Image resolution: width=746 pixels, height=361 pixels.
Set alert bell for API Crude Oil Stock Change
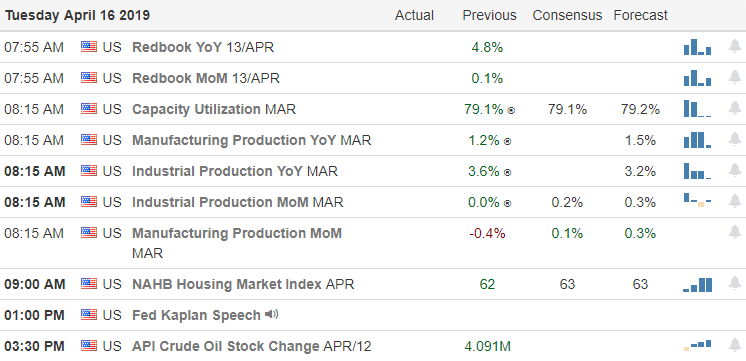pyautogui.click(x=735, y=345)
